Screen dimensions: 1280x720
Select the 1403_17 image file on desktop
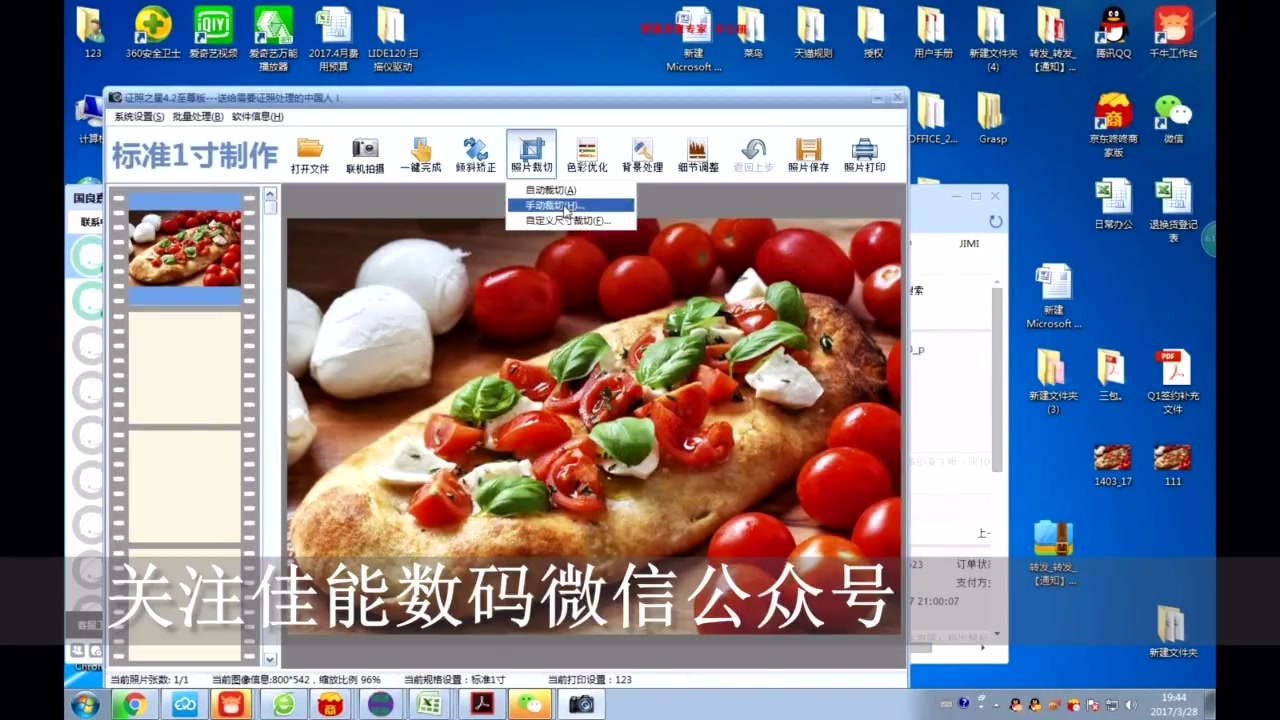click(1113, 466)
